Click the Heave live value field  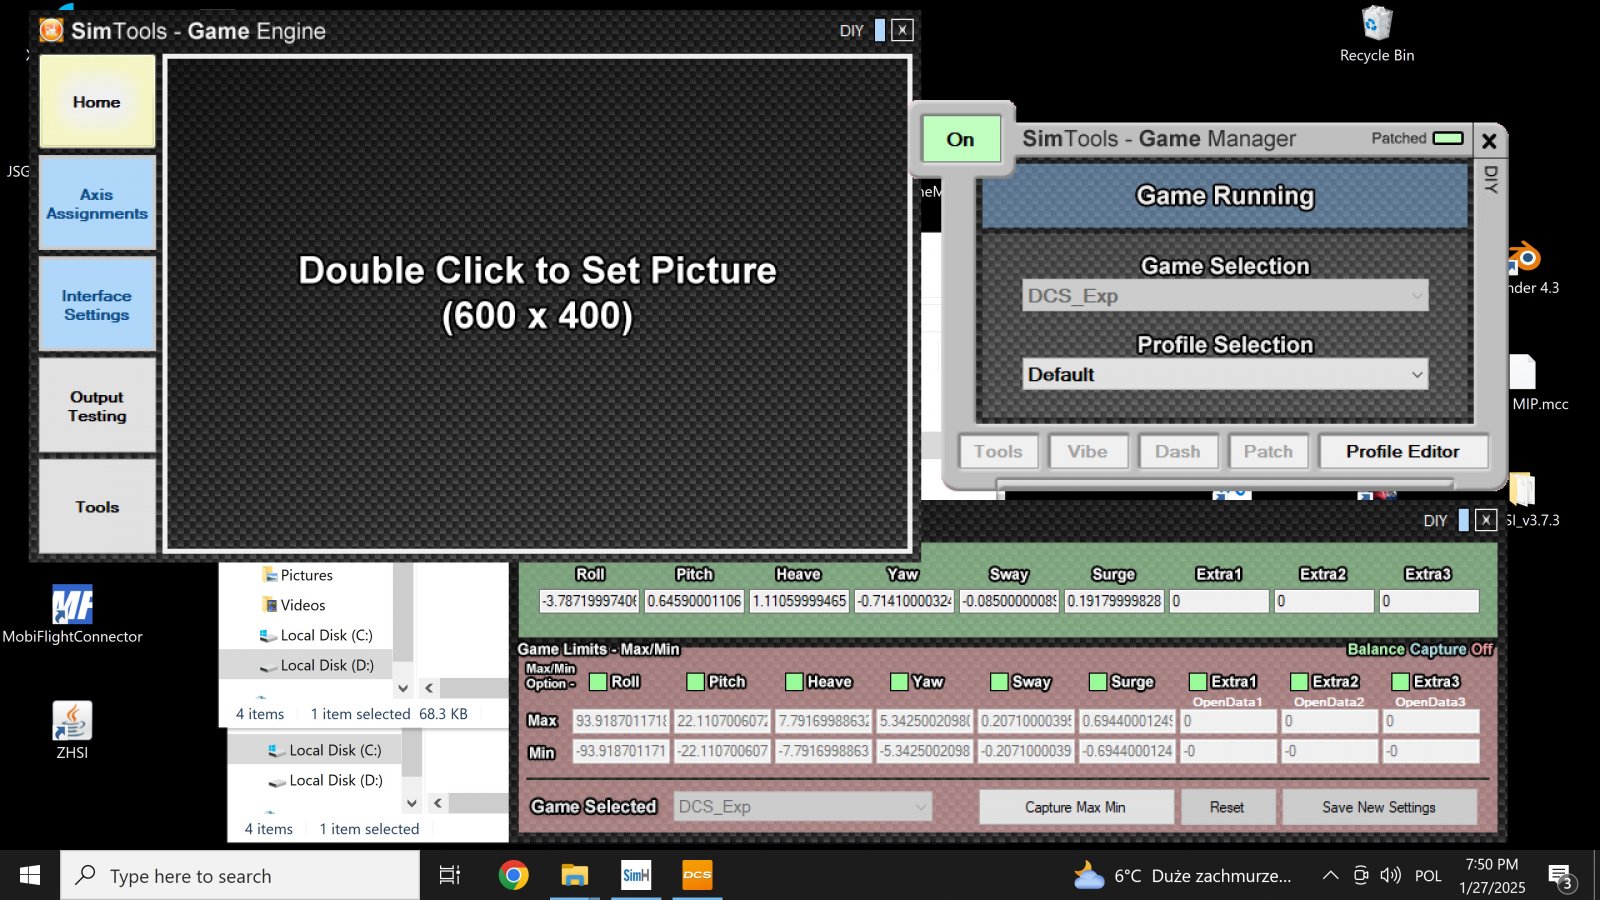799,601
